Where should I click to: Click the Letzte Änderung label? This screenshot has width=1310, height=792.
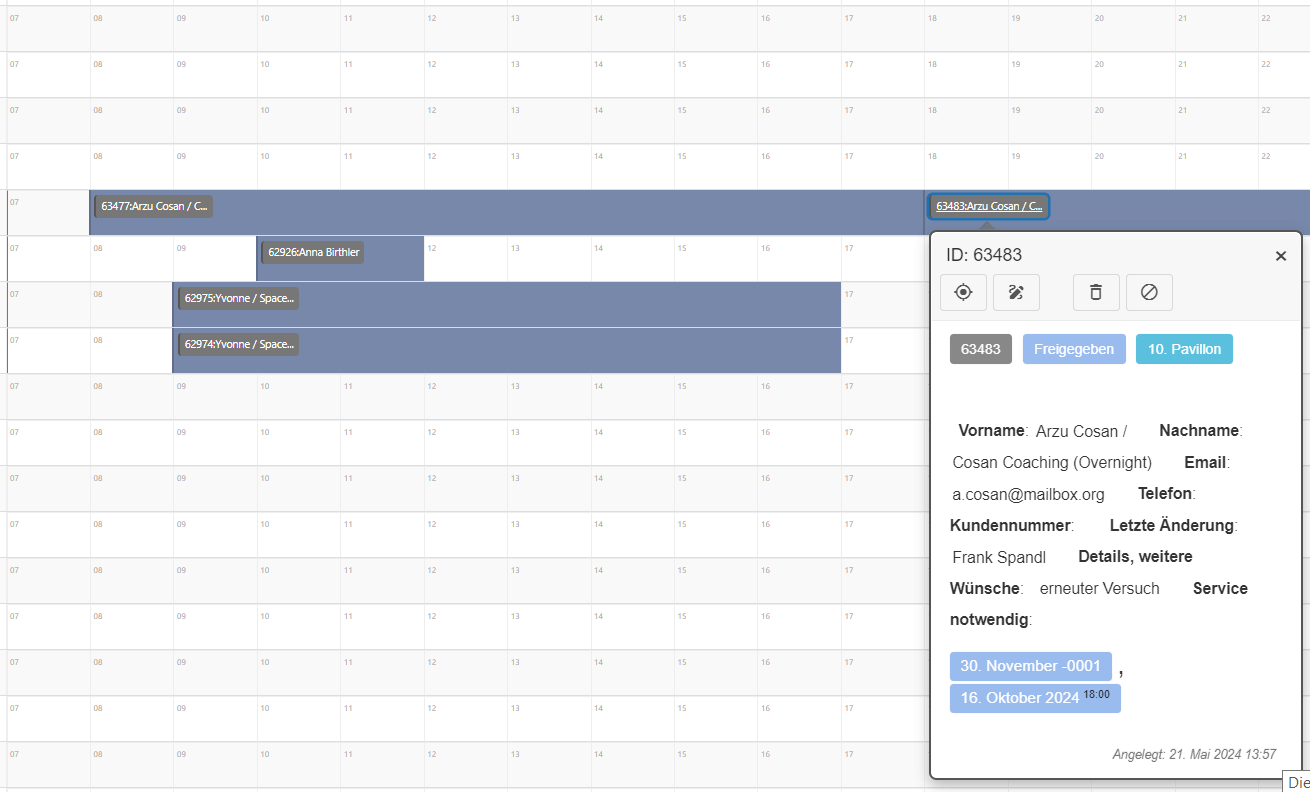[1172, 526]
